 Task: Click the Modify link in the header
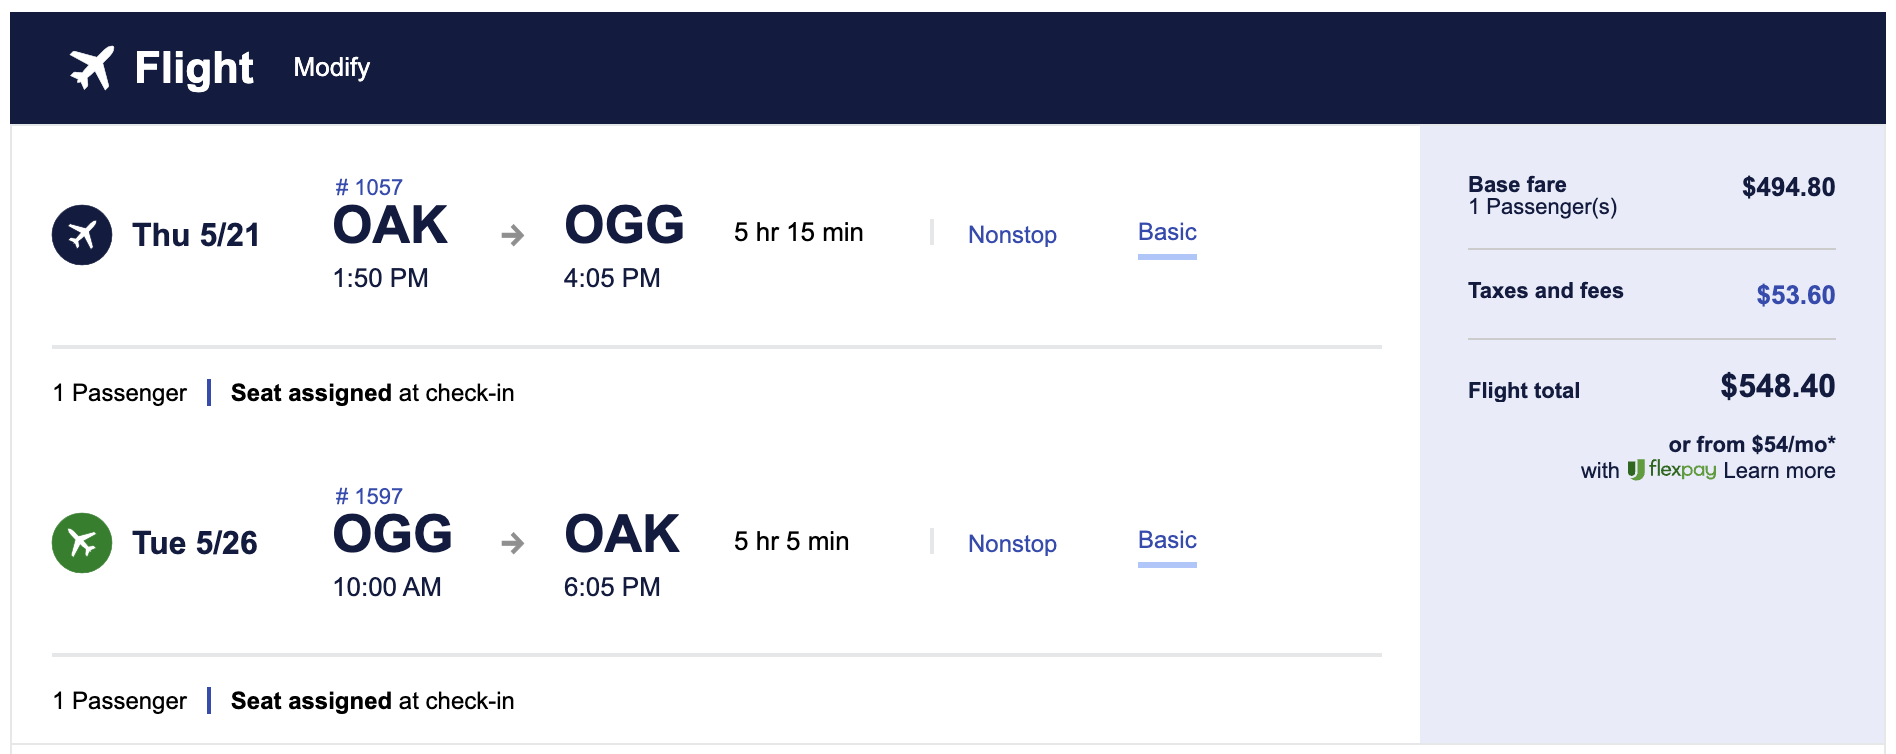pos(331,67)
